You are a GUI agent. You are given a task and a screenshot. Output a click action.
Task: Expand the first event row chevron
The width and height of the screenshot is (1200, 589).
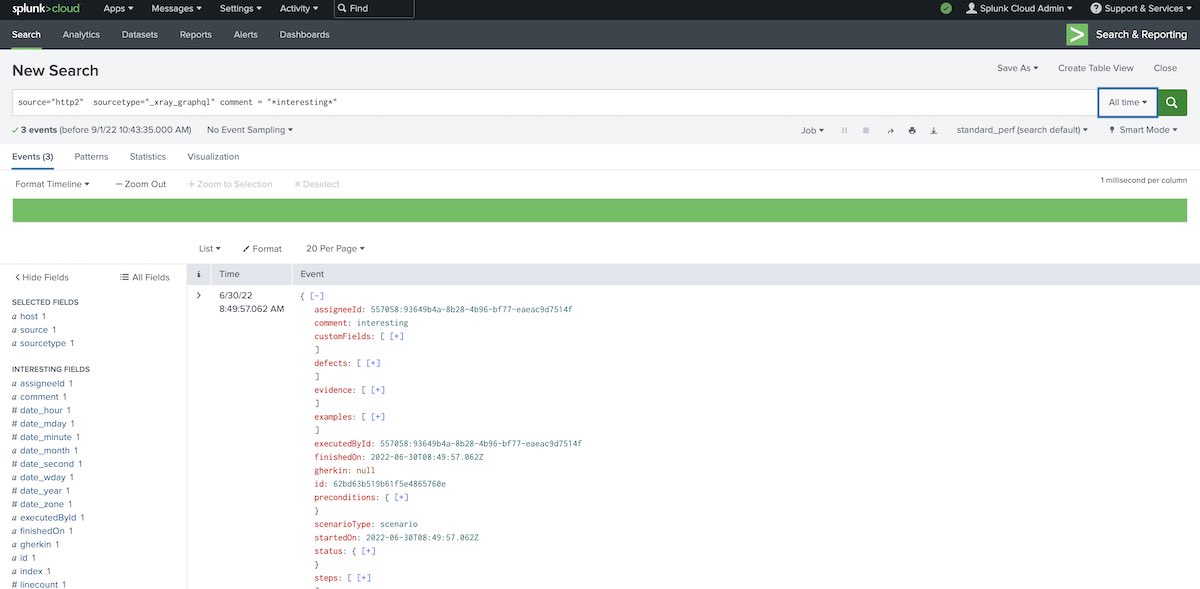(199, 296)
